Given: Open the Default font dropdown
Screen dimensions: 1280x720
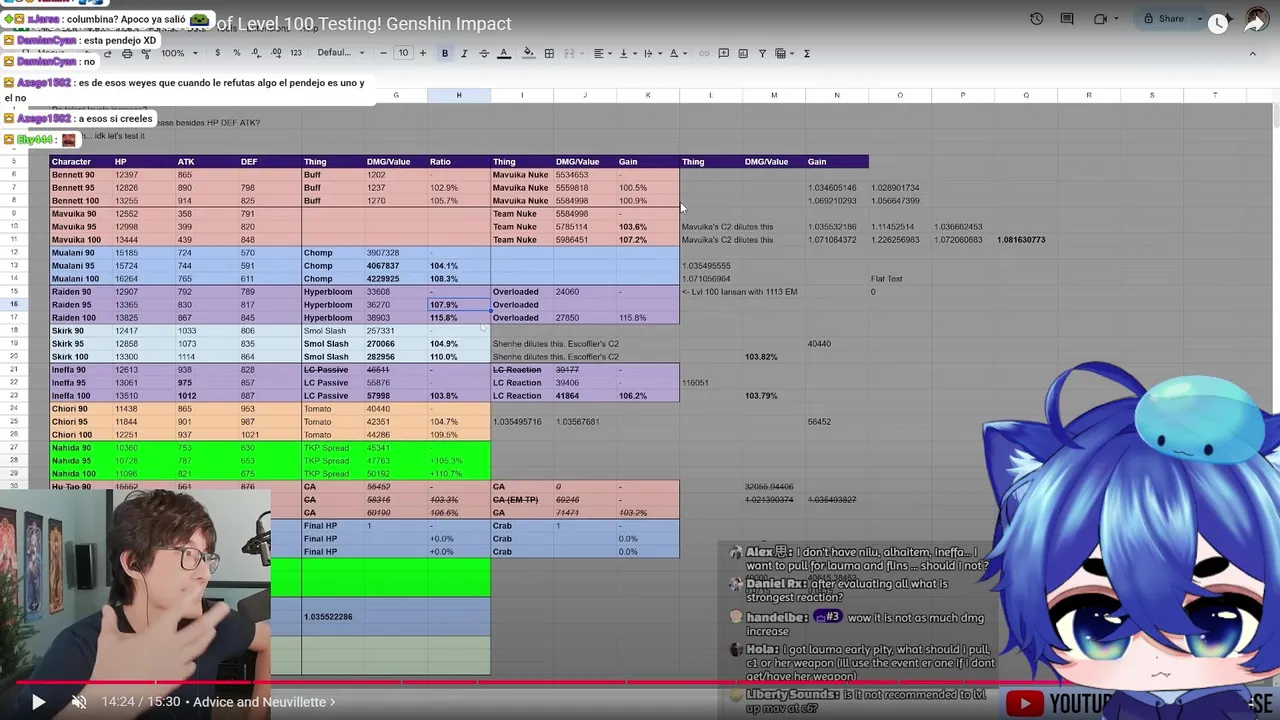Looking at the screenshot, I should [340, 53].
